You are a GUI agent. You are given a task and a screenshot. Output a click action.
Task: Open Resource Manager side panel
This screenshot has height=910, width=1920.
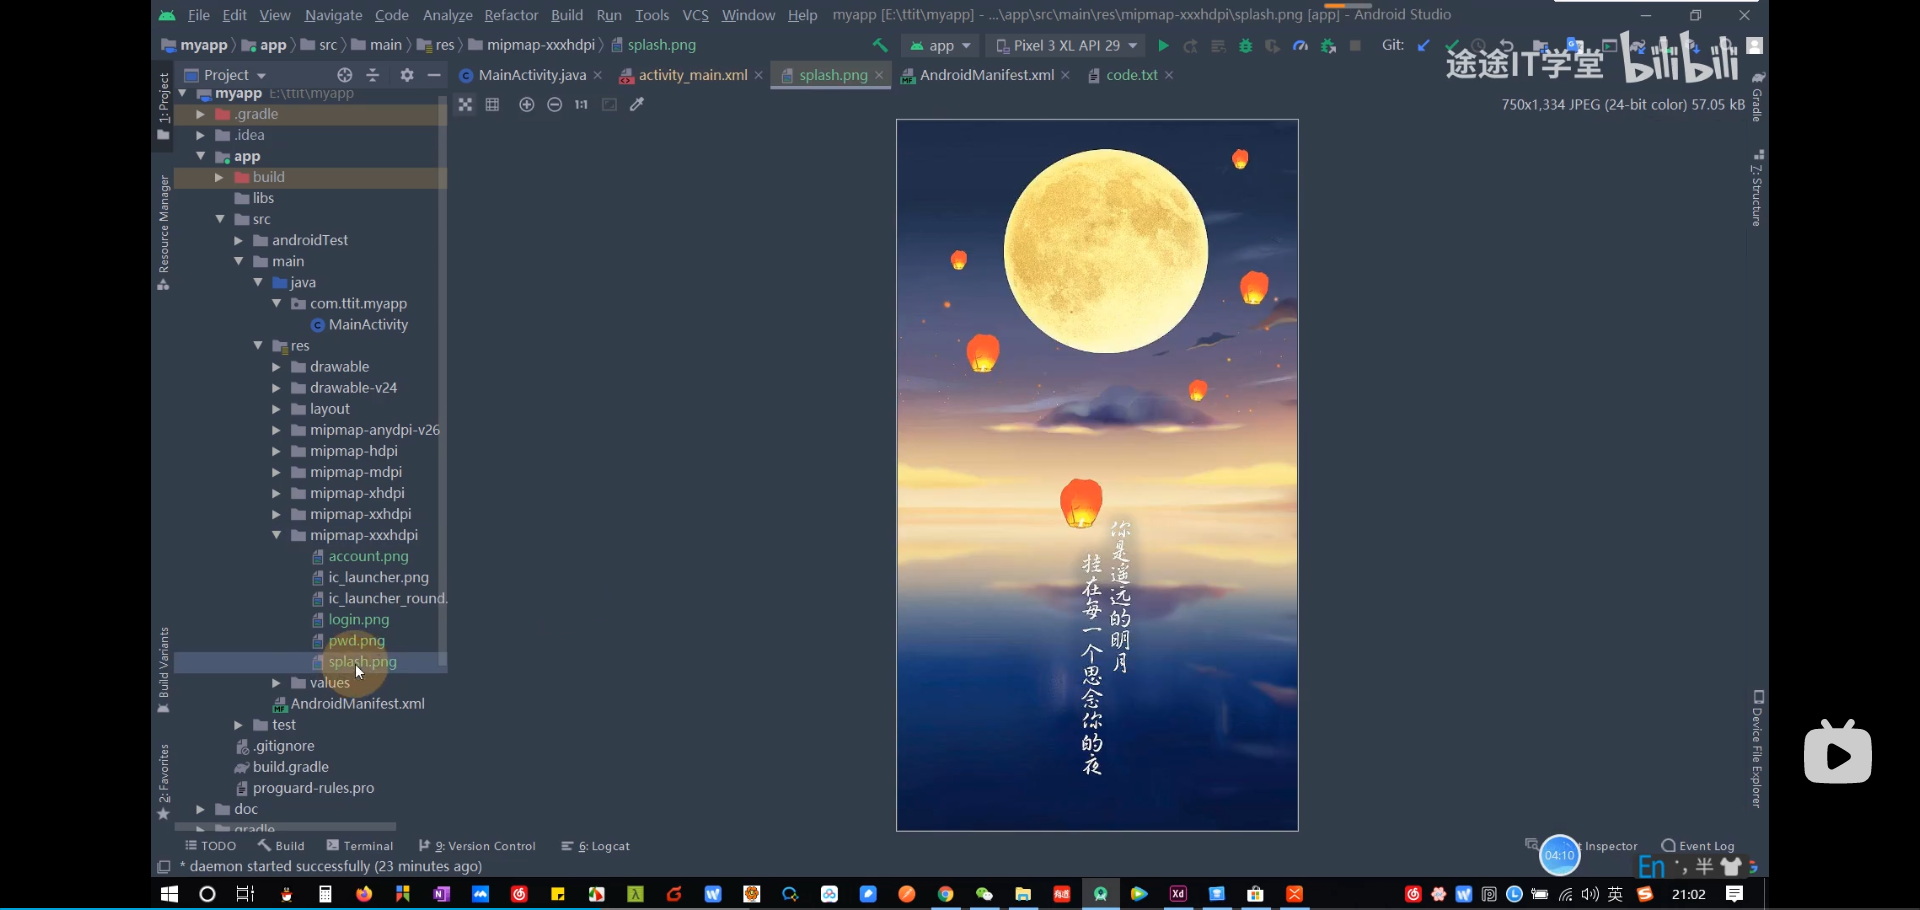(163, 232)
